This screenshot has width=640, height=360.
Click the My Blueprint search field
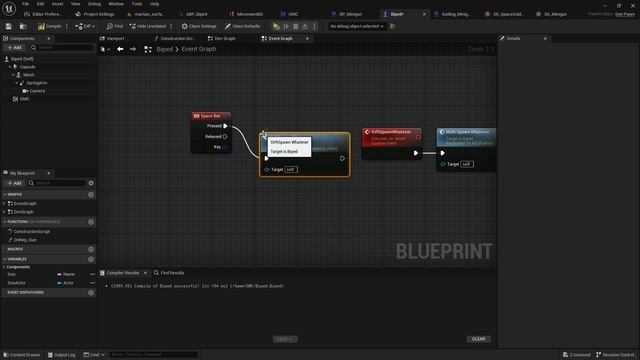[57, 183]
